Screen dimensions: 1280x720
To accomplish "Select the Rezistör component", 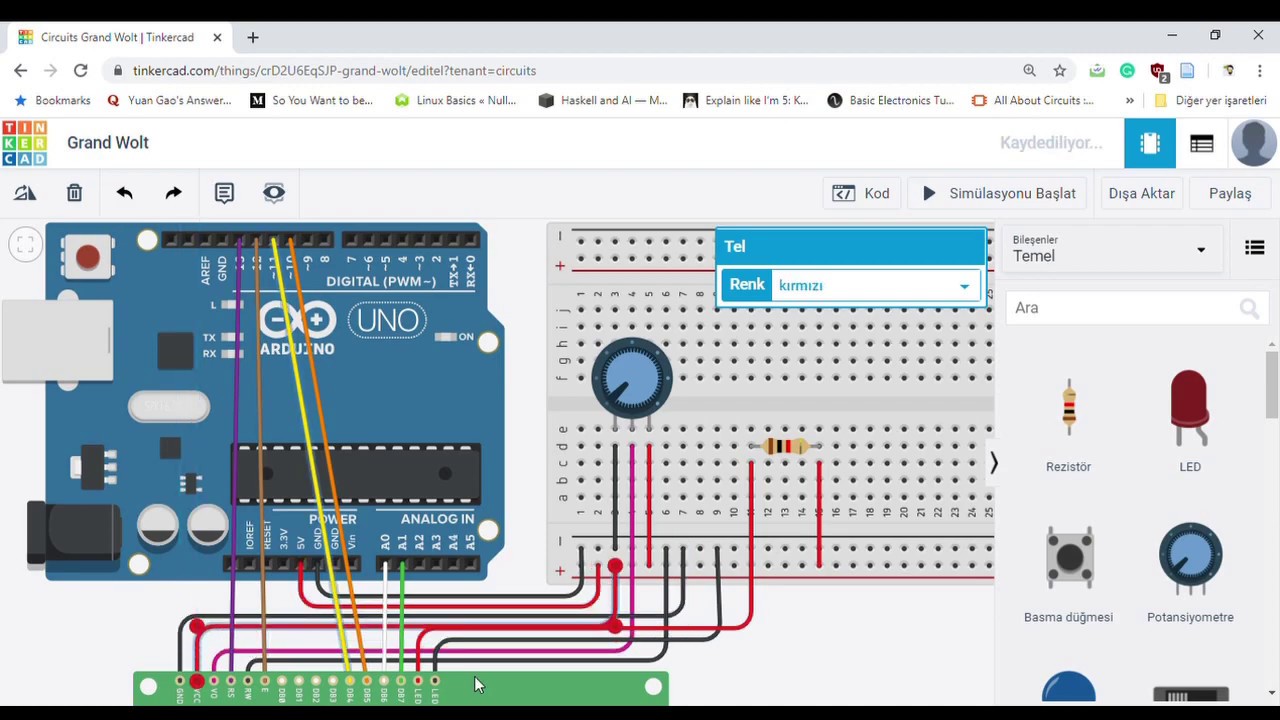I will click(1068, 420).
